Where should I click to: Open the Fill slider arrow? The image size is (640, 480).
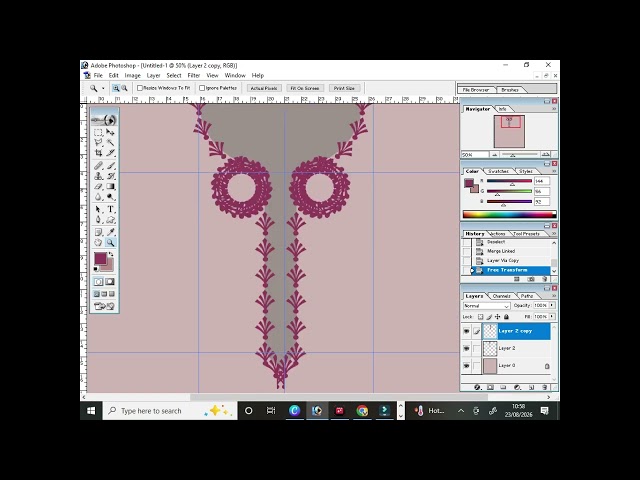point(552,317)
